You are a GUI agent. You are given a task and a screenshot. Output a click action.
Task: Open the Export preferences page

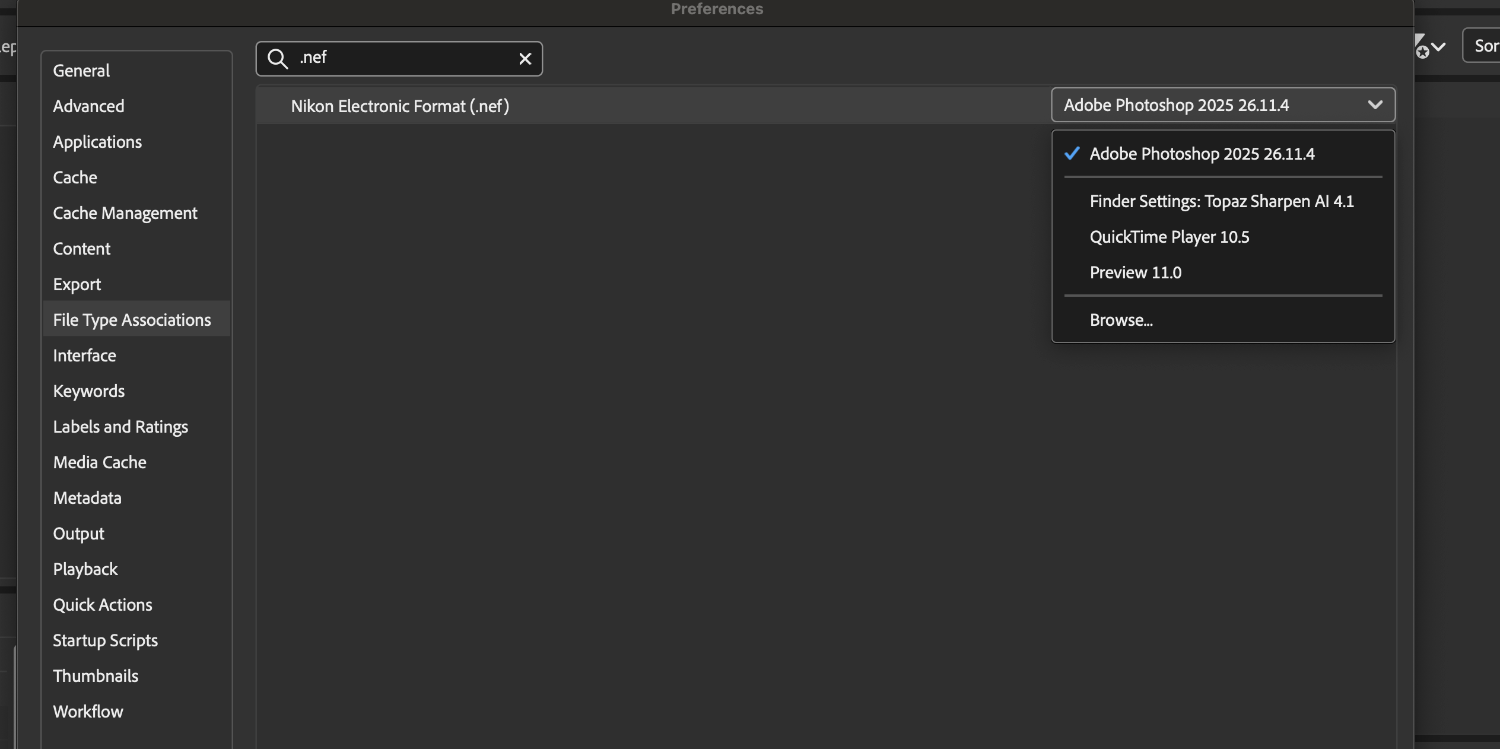coord(77,284)
